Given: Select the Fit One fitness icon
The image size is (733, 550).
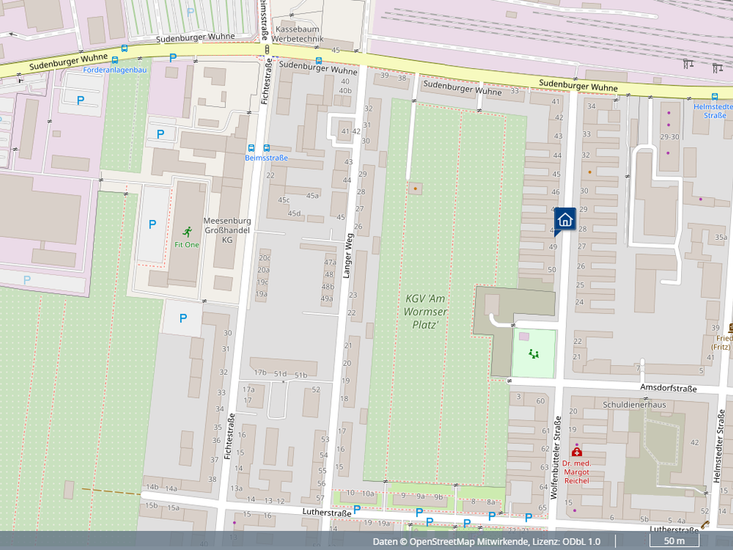Looking at the screenshot, I should pos(185,231).
